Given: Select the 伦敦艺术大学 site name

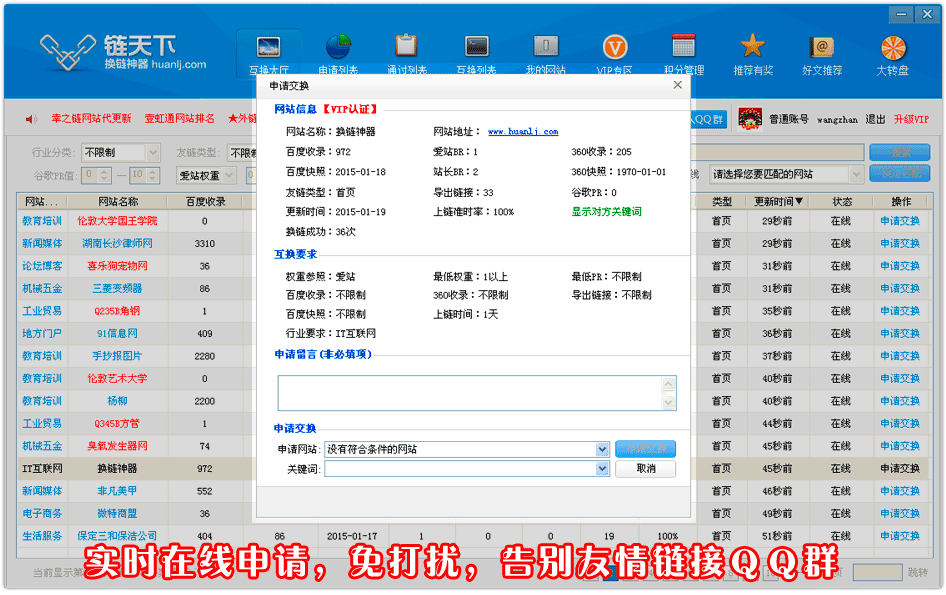Looking at the screenshot, I should (117, 378).
